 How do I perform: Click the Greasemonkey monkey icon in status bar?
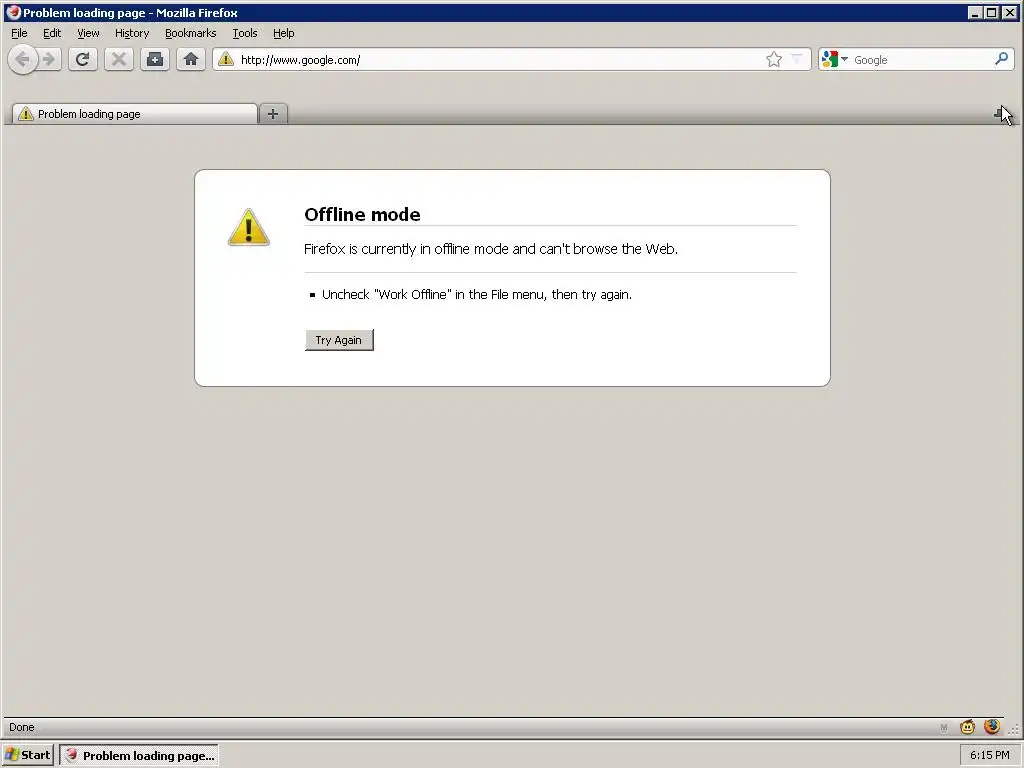click(x=967, y=727)
